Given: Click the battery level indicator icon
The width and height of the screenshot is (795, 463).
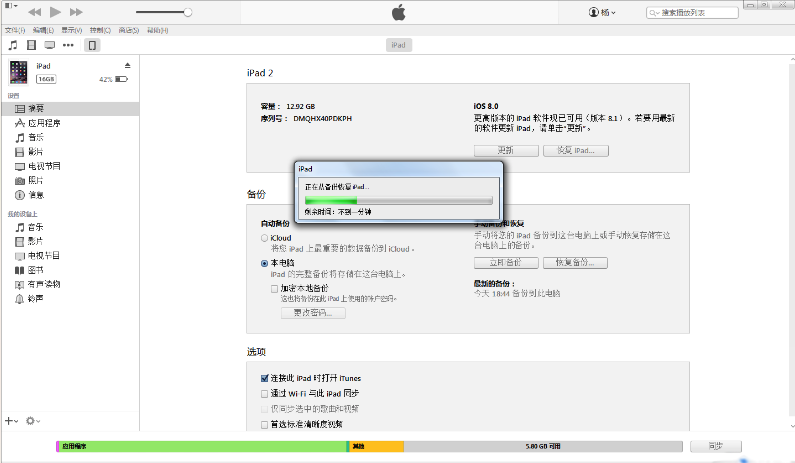Looking at the screenshot, I should point(122,79).
